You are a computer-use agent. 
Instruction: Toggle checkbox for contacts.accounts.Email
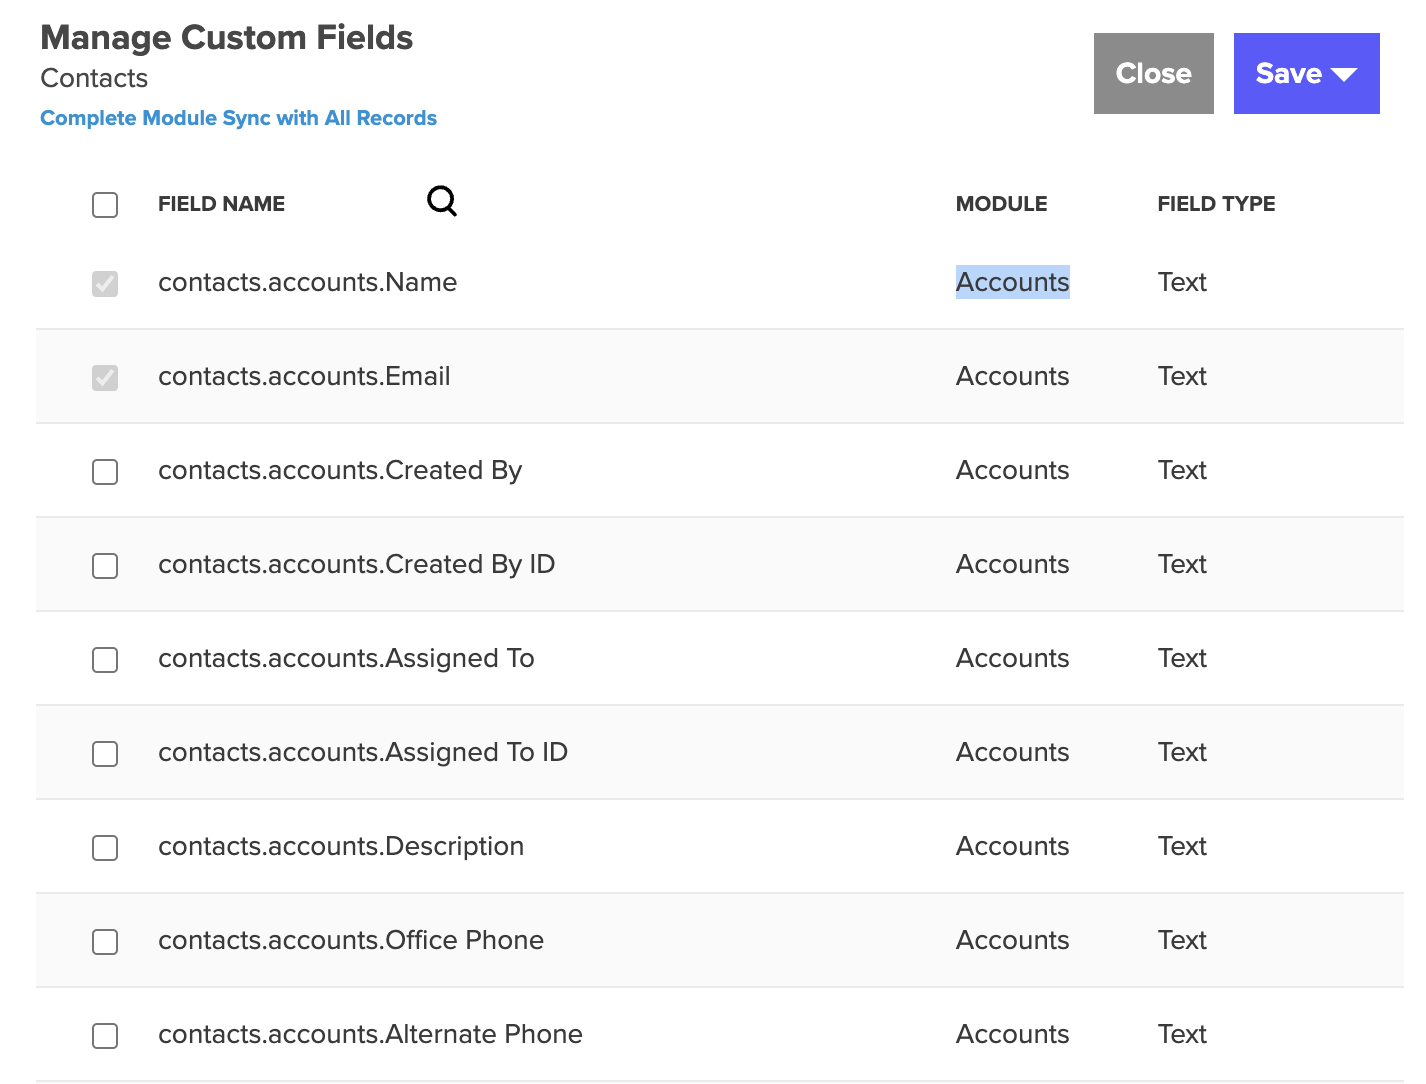pyautogui.click(x=105, y=378)
